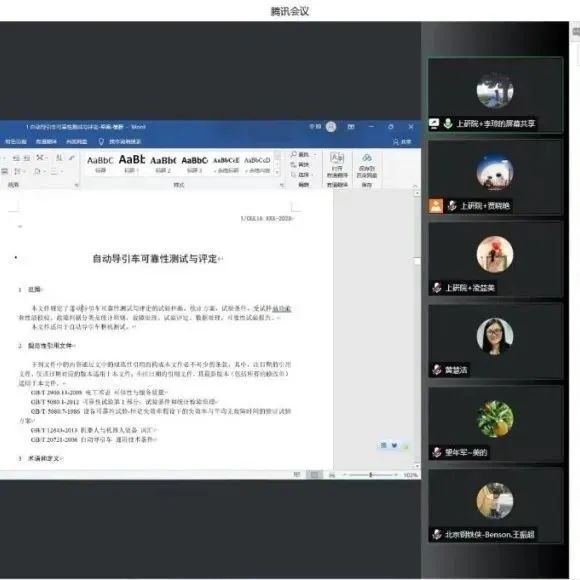Click the zoom slider handle
This screenshot has height=580, width=580.
[370, 475]
